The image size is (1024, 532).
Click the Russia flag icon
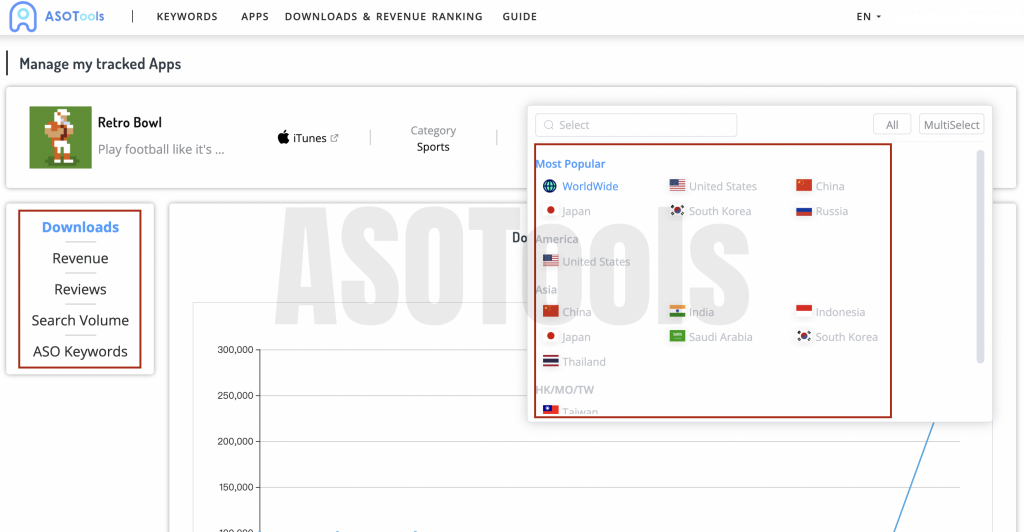(x=804, y=211)
